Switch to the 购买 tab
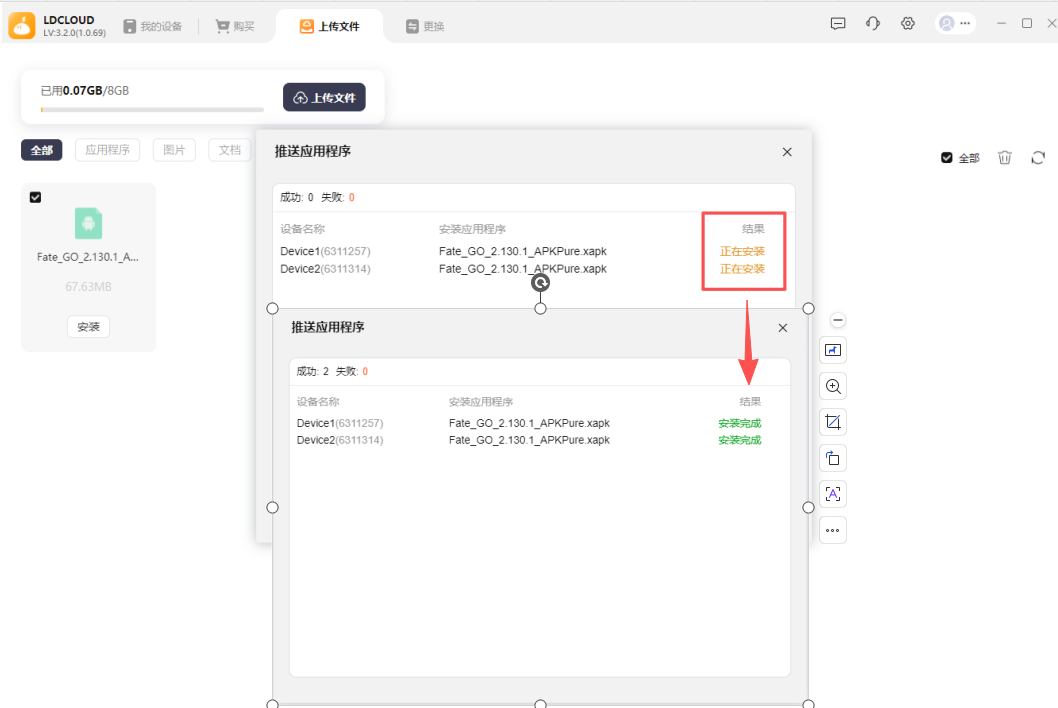The height and width of the screenshot is (708, 1058). tap(235, 27)
